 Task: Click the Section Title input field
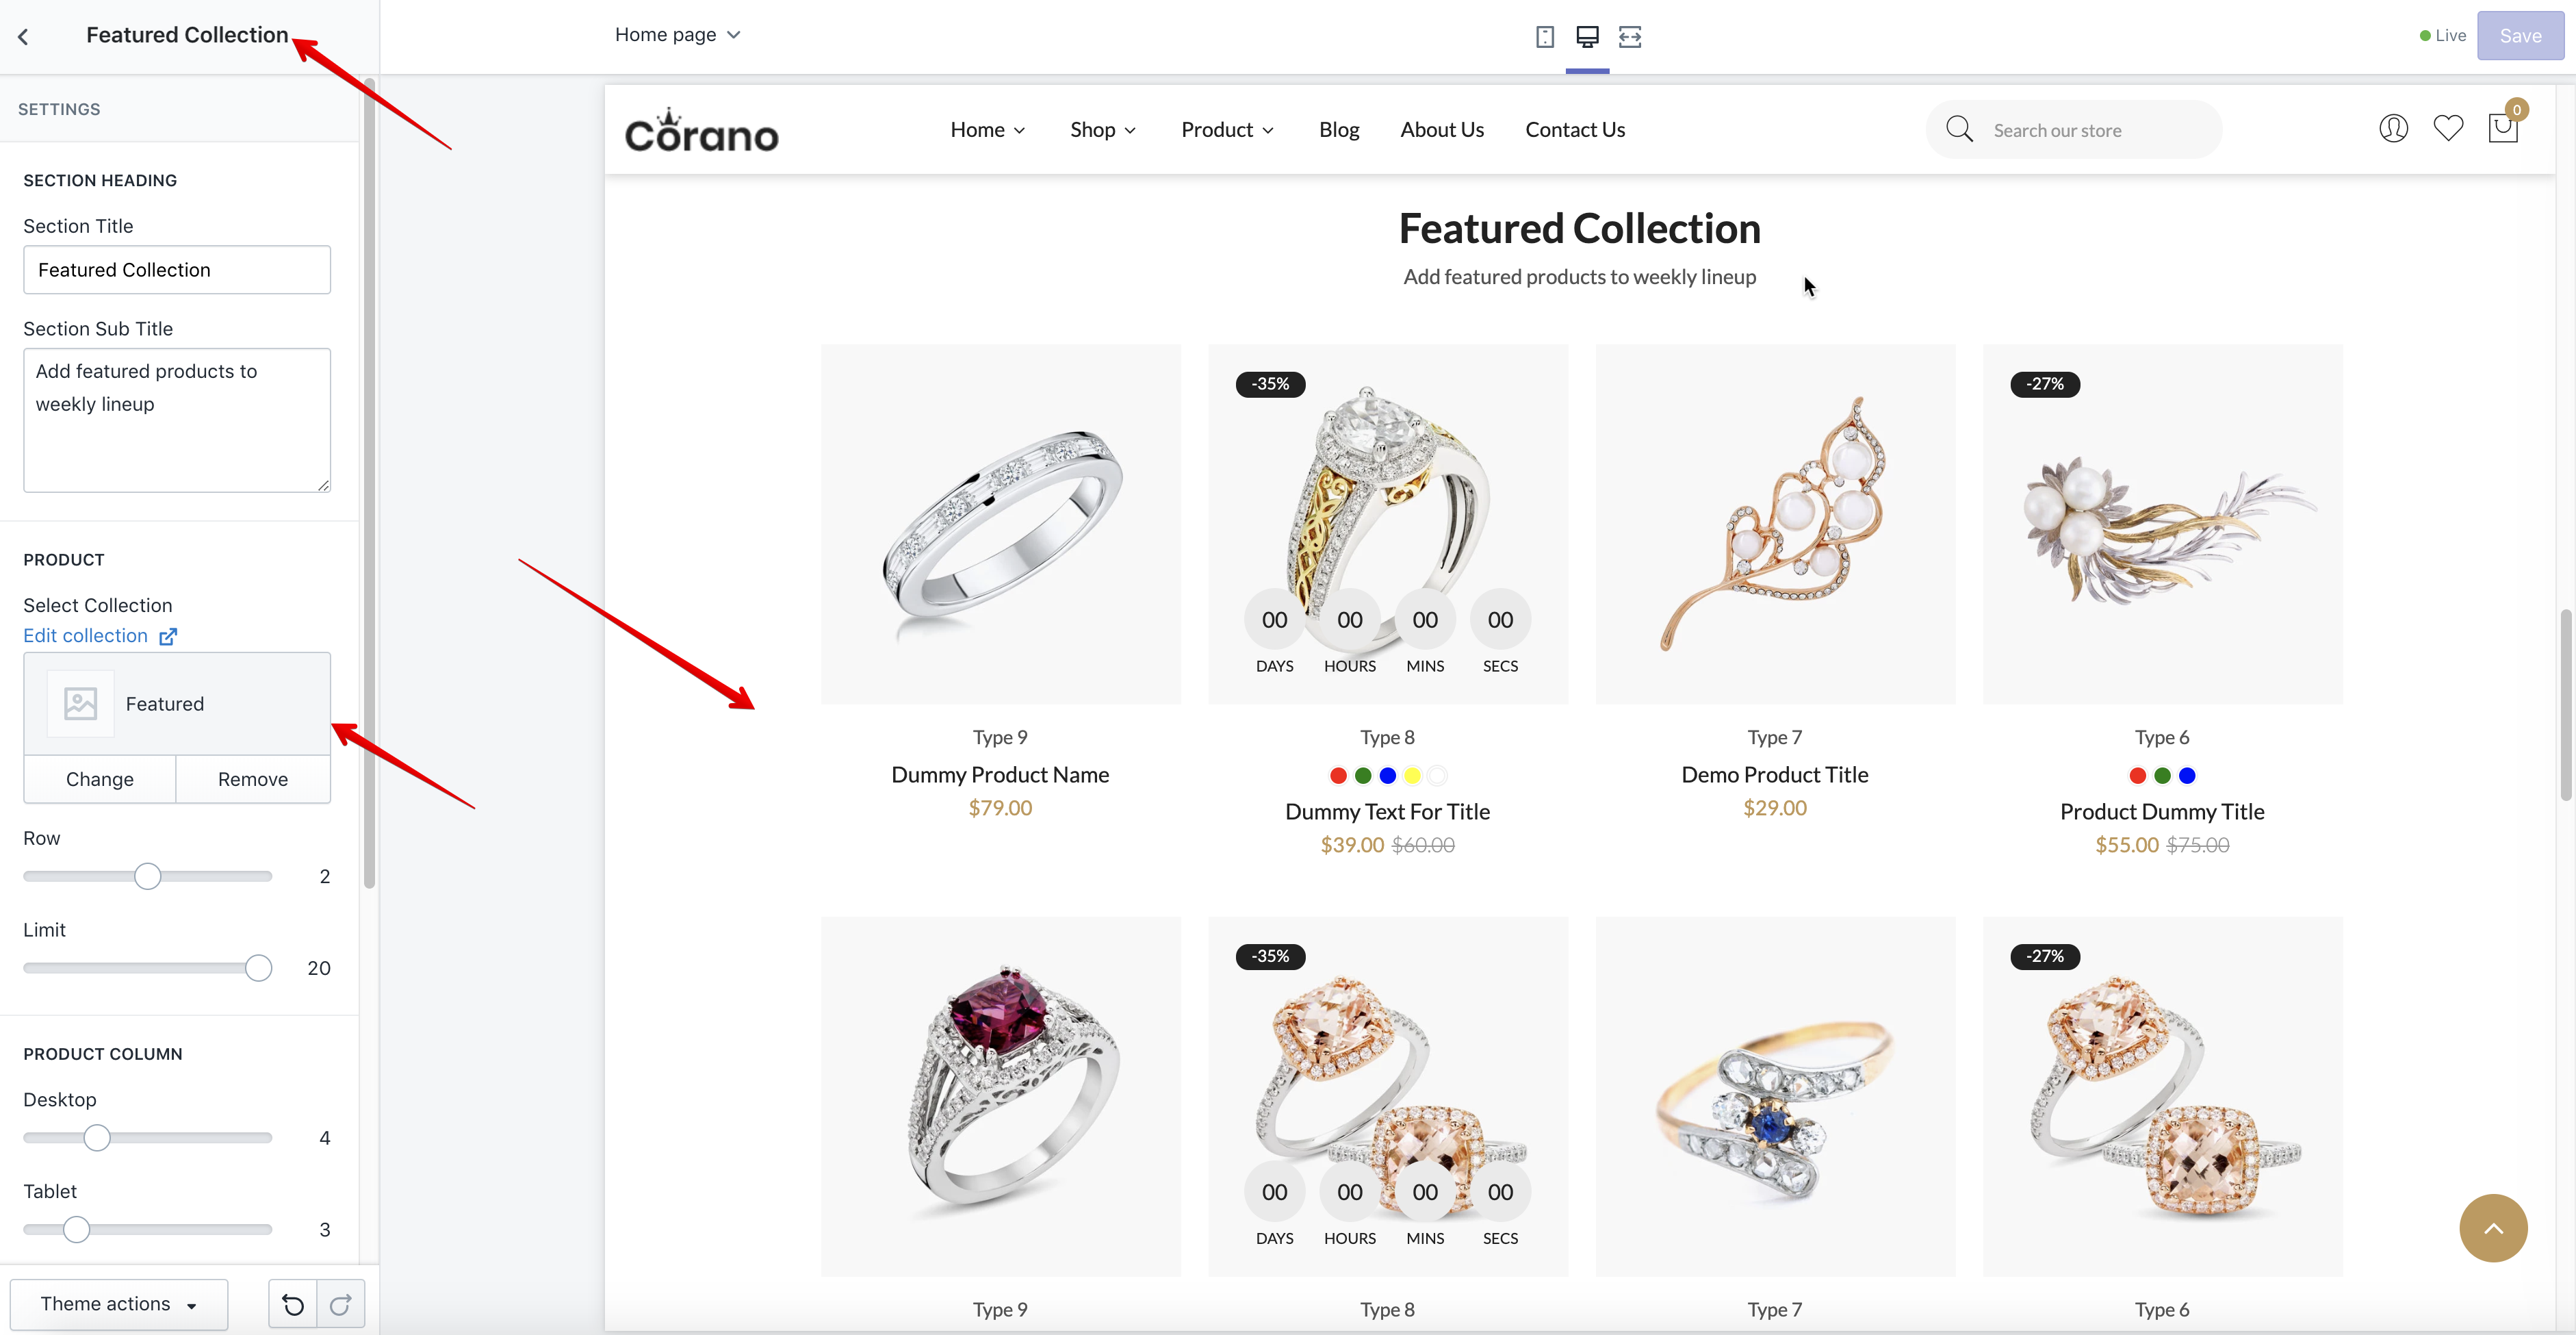177,270
